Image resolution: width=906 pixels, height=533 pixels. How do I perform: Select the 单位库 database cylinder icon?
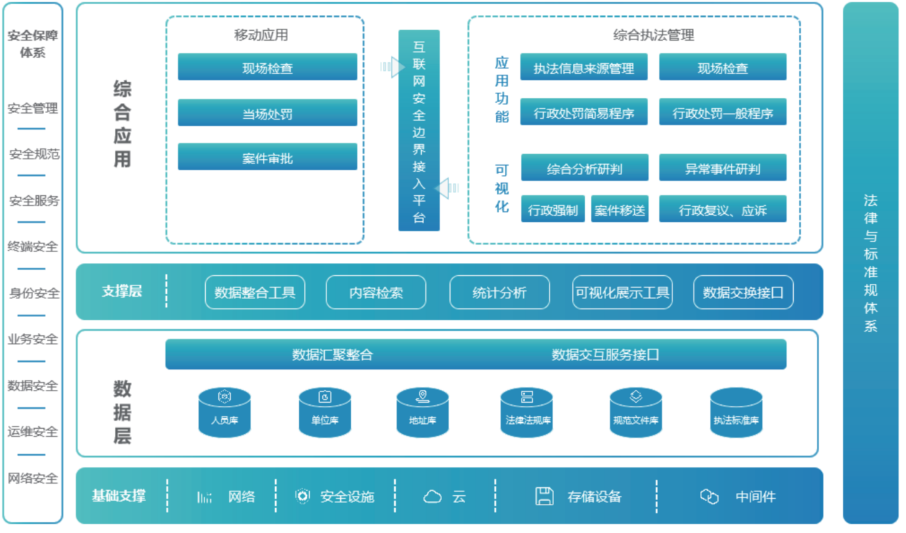[x=324, y=412]
